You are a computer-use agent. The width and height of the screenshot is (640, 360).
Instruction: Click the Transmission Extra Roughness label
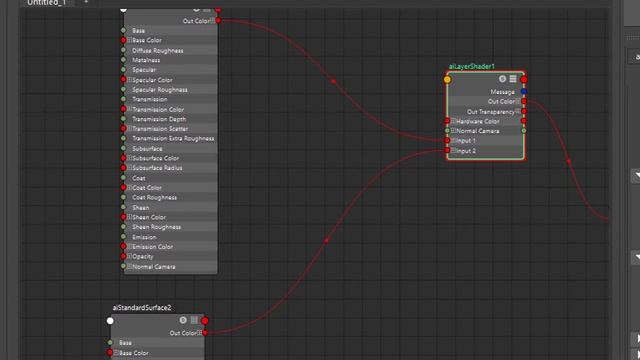[x=173, y=138]
